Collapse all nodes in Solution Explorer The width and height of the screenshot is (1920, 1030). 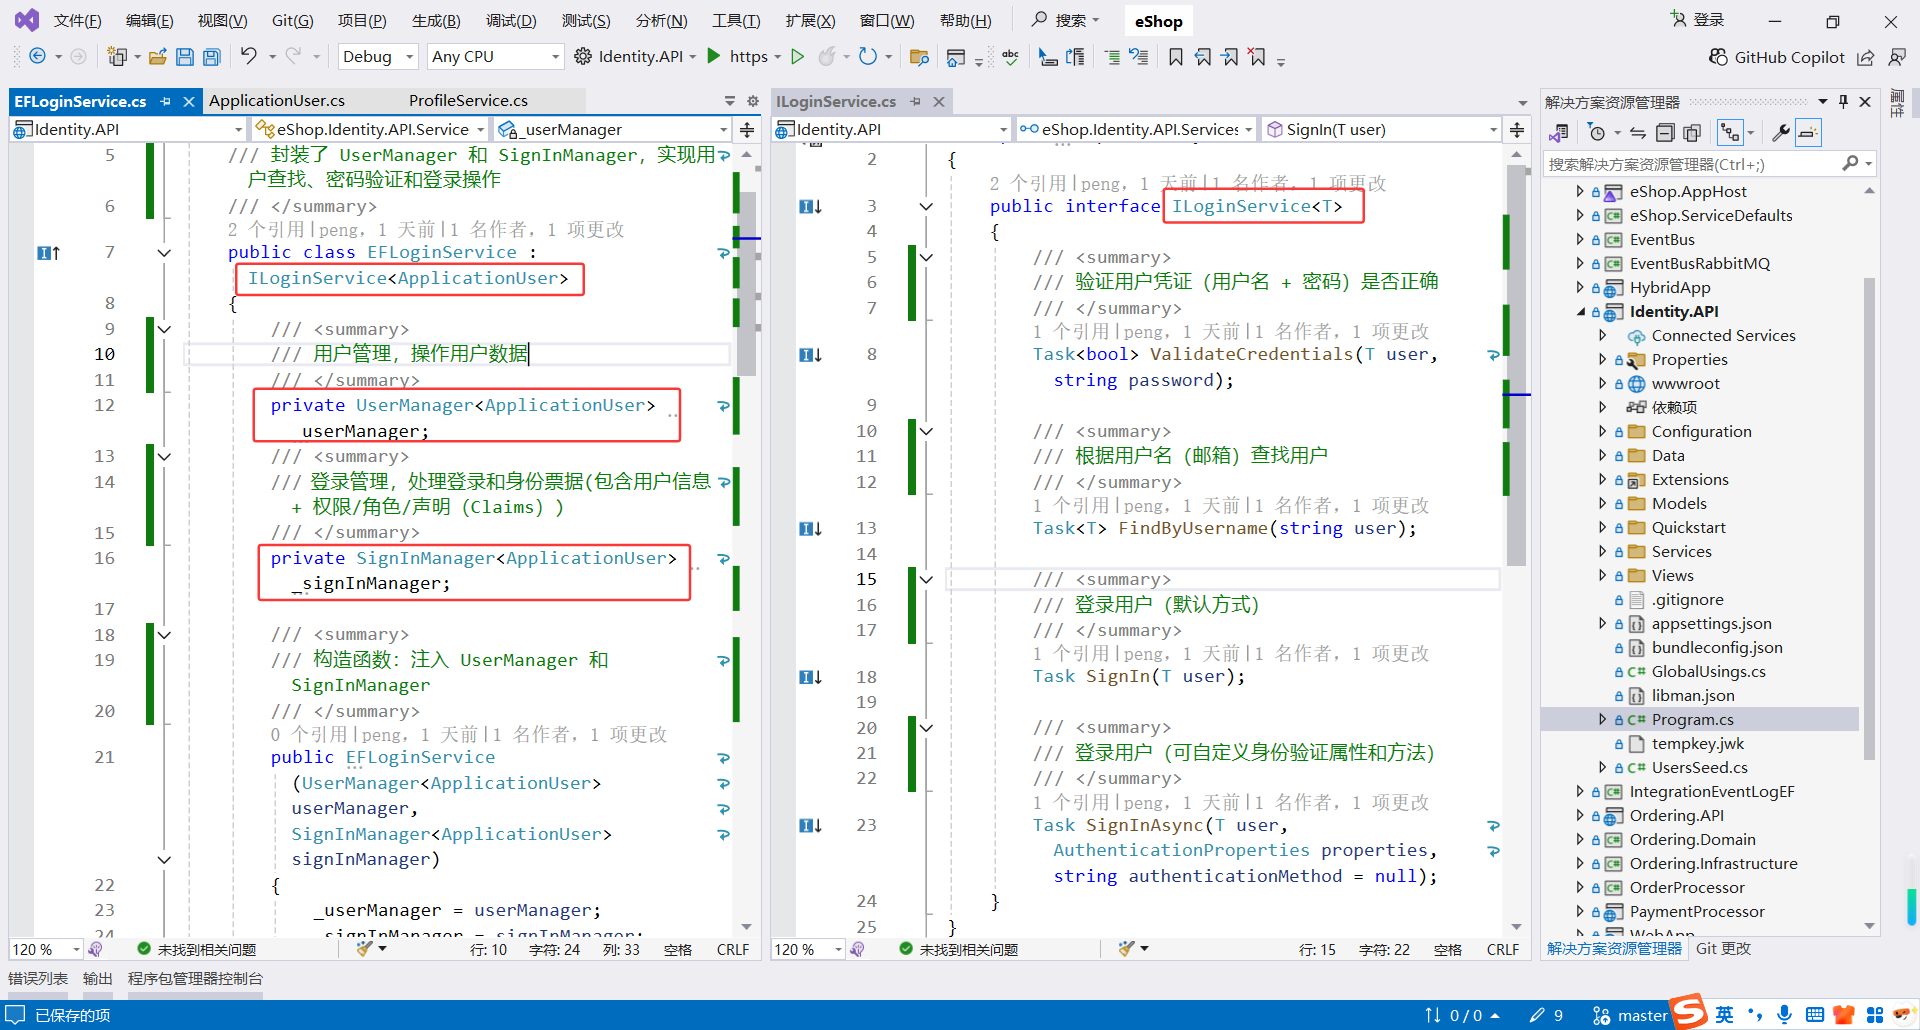pyautogui.click(x=1665, y=132)
